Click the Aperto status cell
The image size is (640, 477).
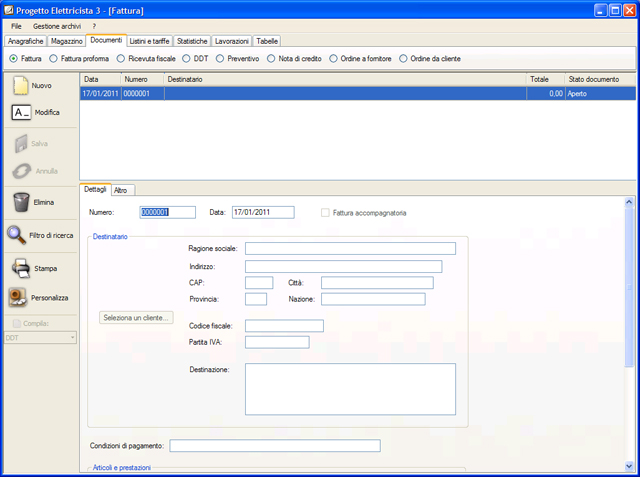point(601,93)
